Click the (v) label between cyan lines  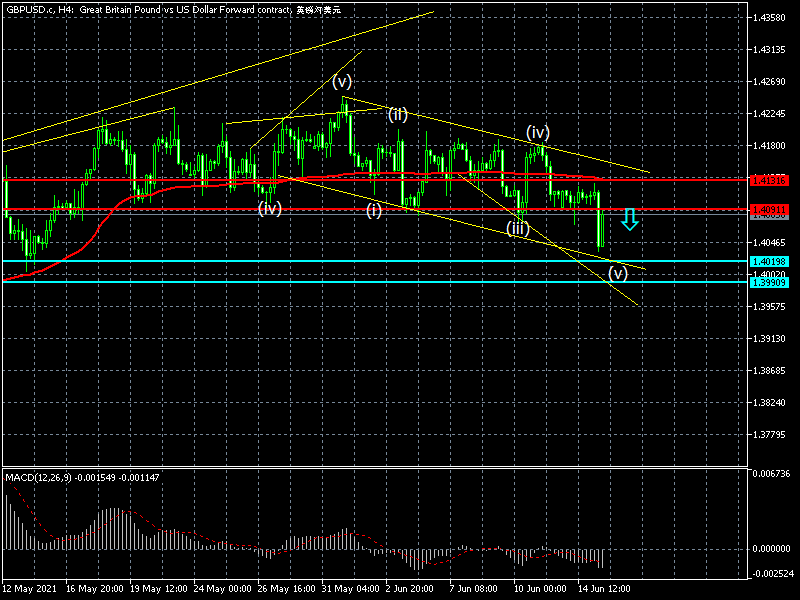[x=618, y=273]
